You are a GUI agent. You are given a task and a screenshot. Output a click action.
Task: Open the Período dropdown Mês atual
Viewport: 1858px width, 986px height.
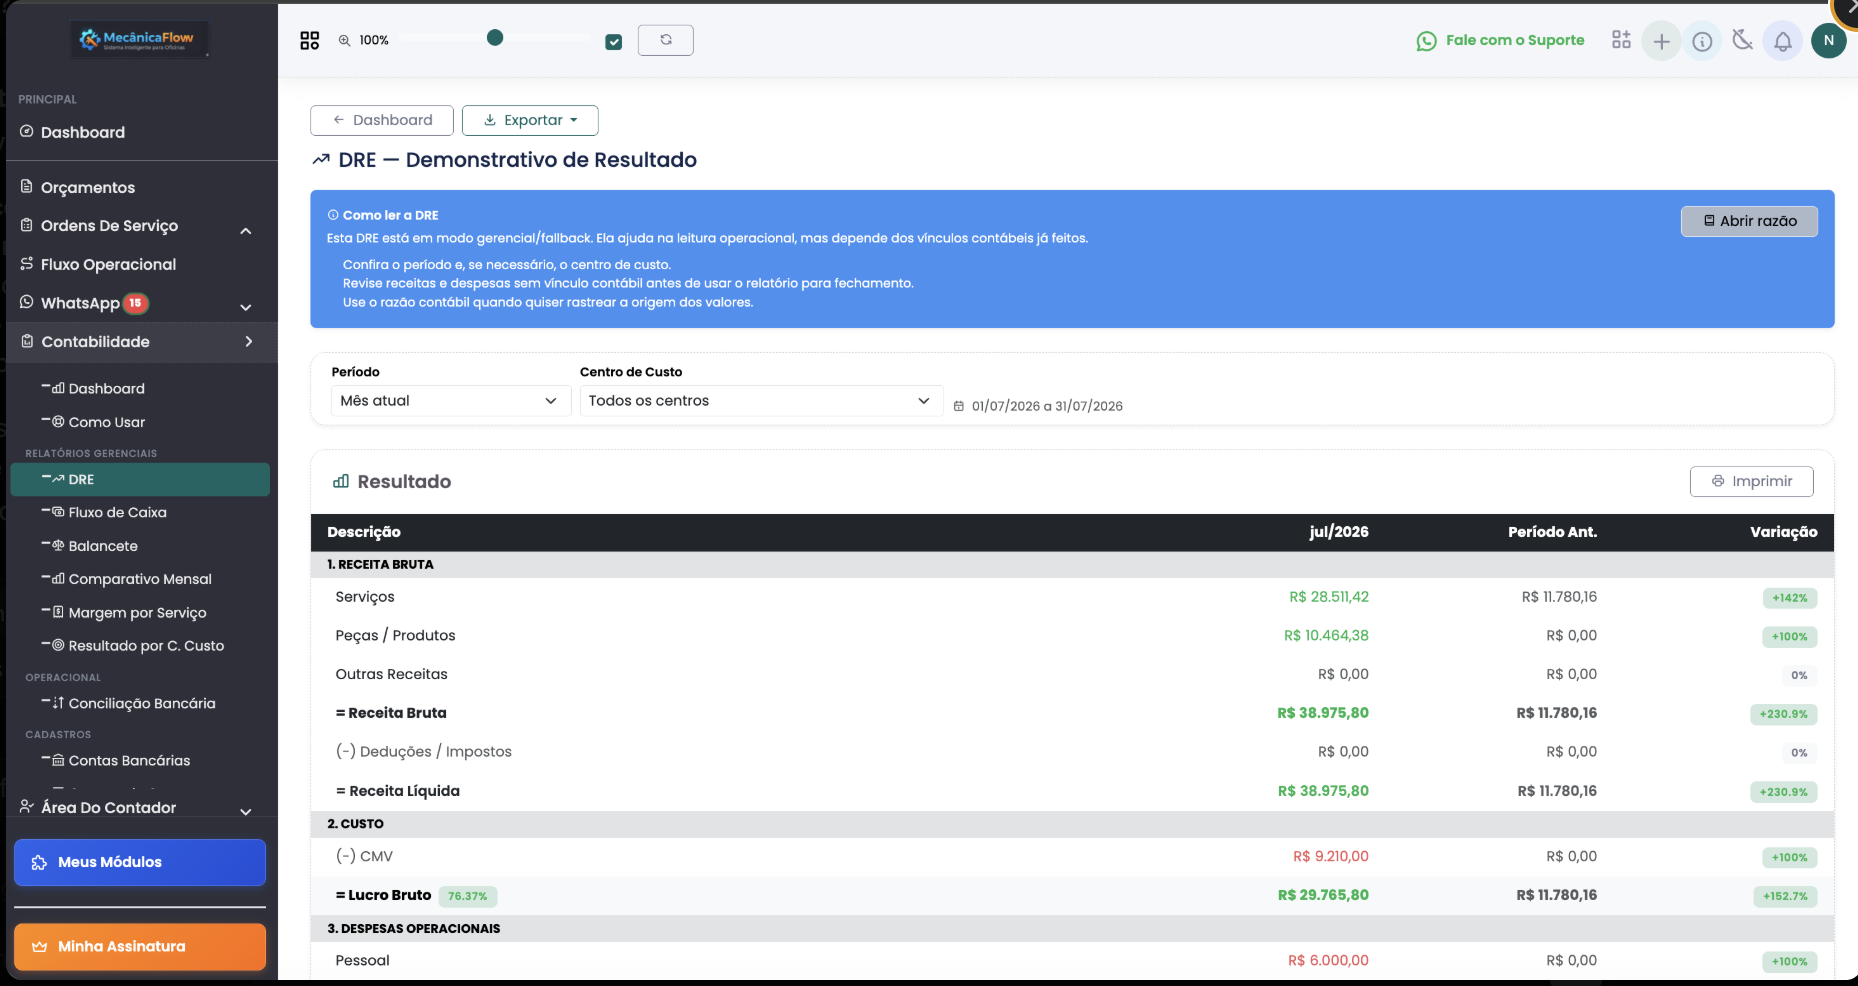coord(450,400)
